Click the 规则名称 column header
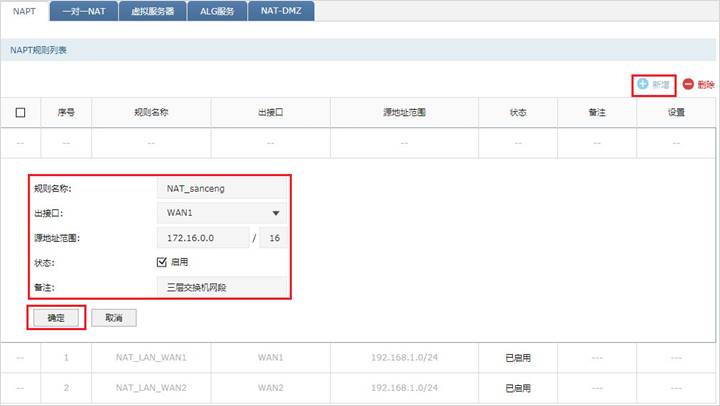Viewport: 720px width, 406px height. tap(151, 113)
